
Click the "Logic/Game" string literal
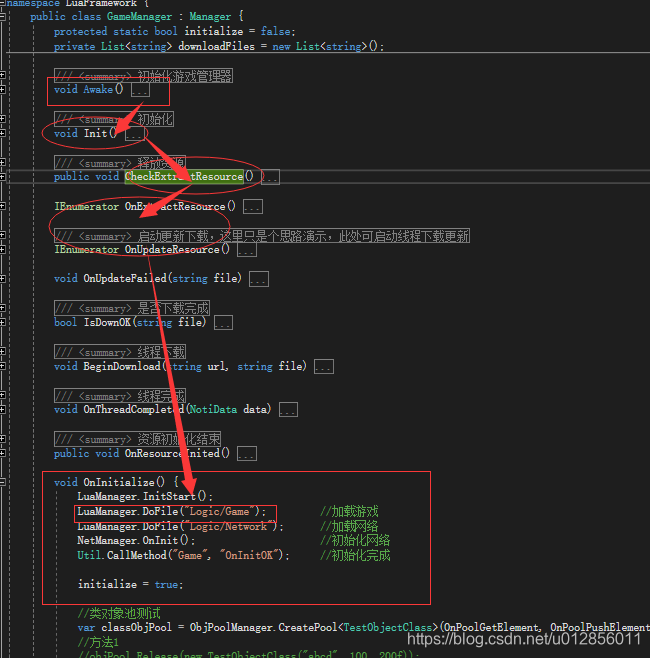pos(219,512)
